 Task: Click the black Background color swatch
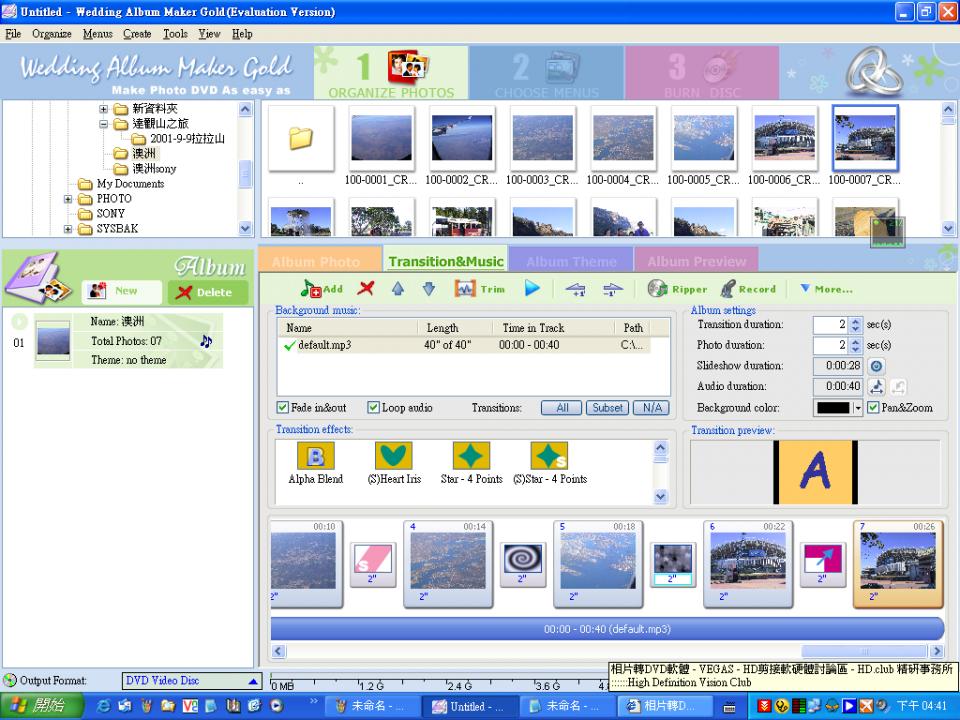coord(832,408)
